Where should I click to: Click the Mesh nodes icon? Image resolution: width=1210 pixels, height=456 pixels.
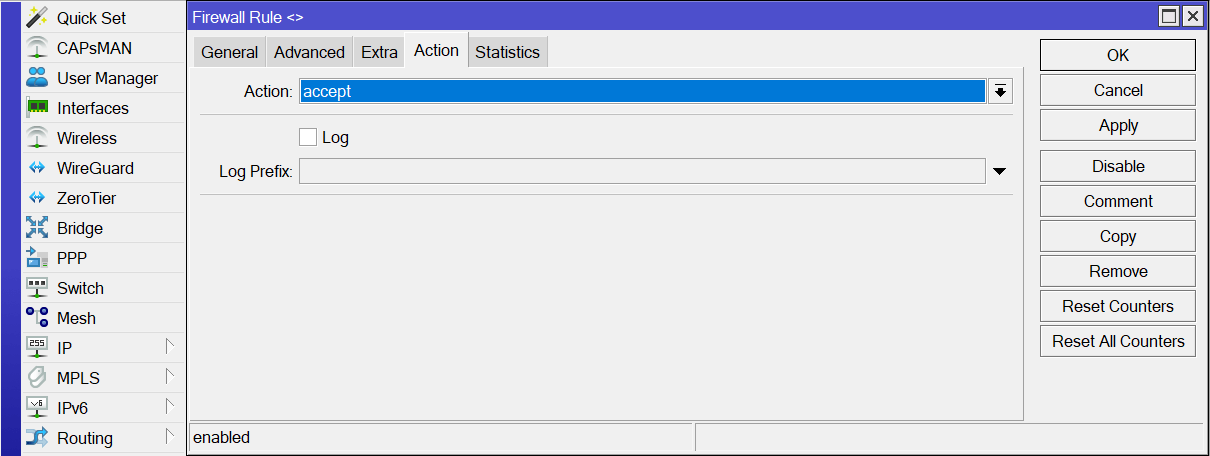pyautogui.click(x=37, y=318)
